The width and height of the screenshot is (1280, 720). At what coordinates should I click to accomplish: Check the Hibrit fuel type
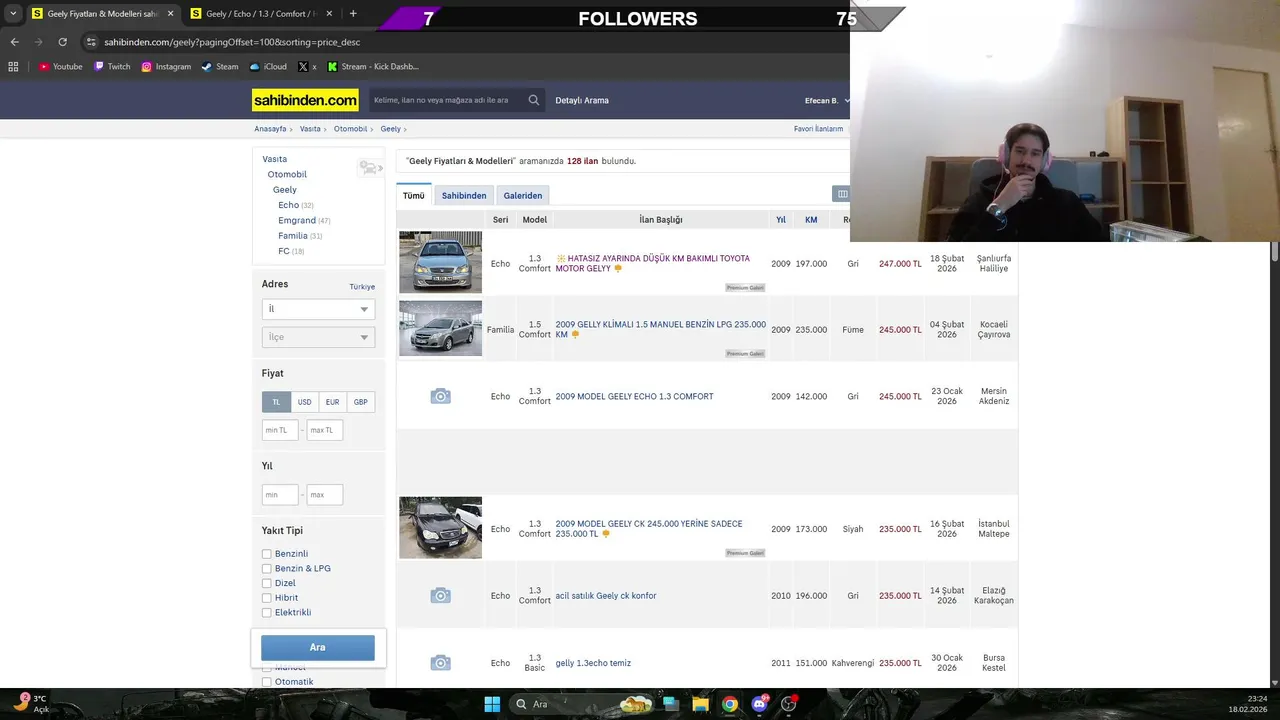[x=267, y=598]
